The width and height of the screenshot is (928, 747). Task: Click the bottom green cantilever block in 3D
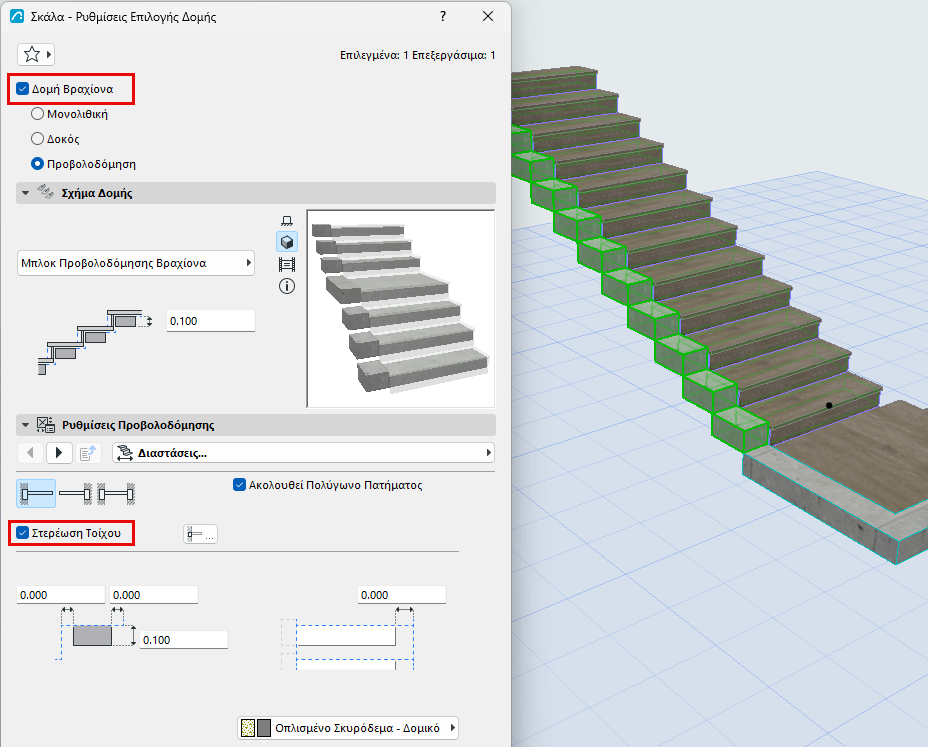(740, 430)
